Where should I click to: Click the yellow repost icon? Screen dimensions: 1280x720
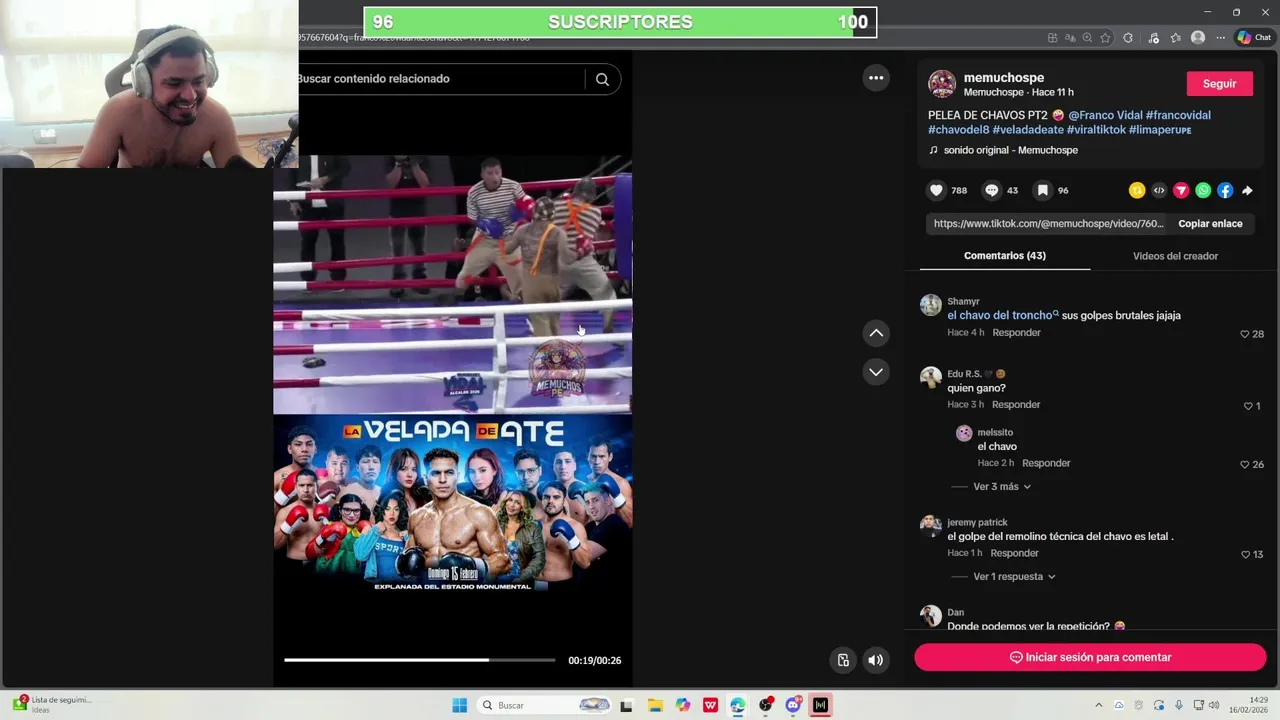click(1137, 190)
